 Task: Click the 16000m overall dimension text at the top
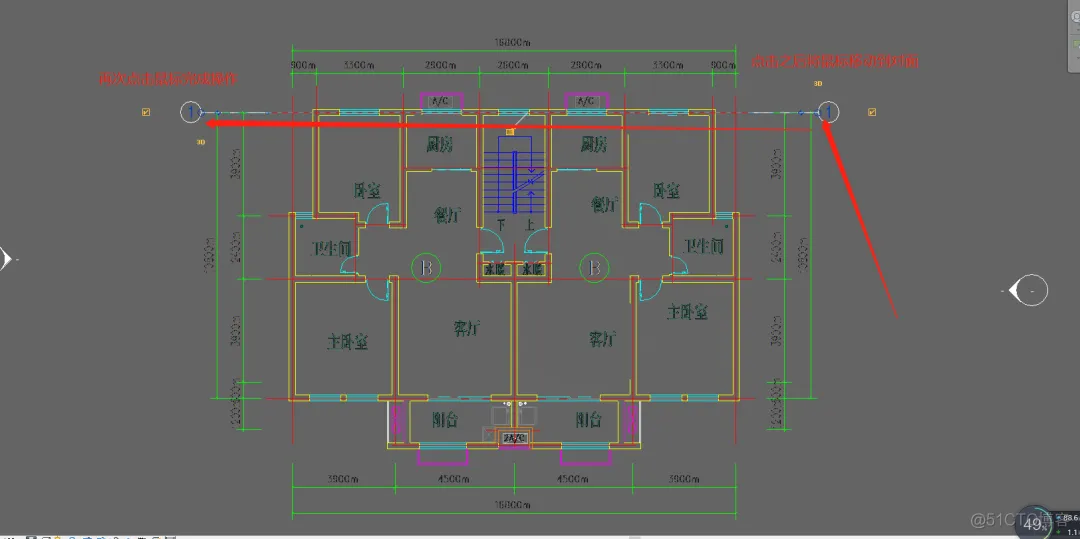click(x=511, y=43)
